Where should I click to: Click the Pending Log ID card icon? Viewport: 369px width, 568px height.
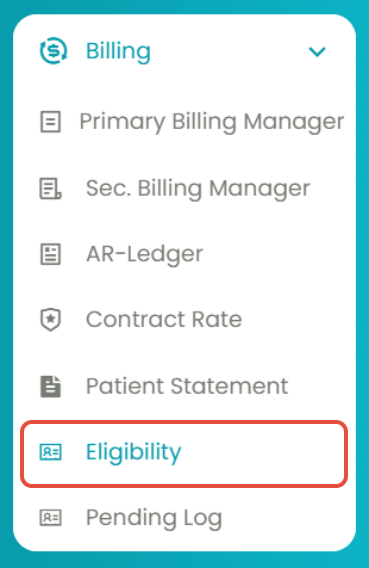[50, 518]
